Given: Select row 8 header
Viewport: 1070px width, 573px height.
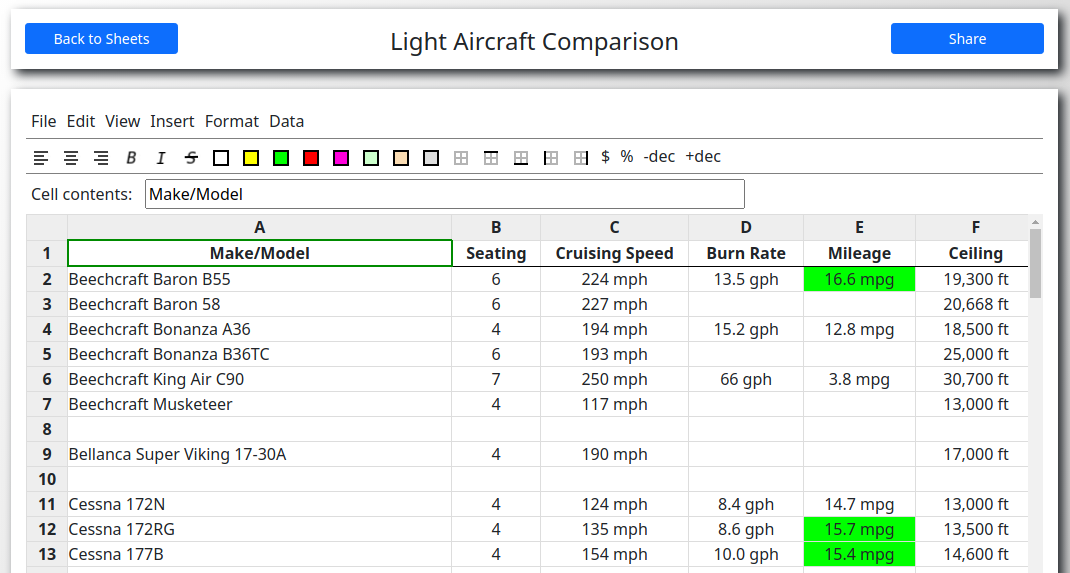Looking at the screenshot, I should coord(47,429).
